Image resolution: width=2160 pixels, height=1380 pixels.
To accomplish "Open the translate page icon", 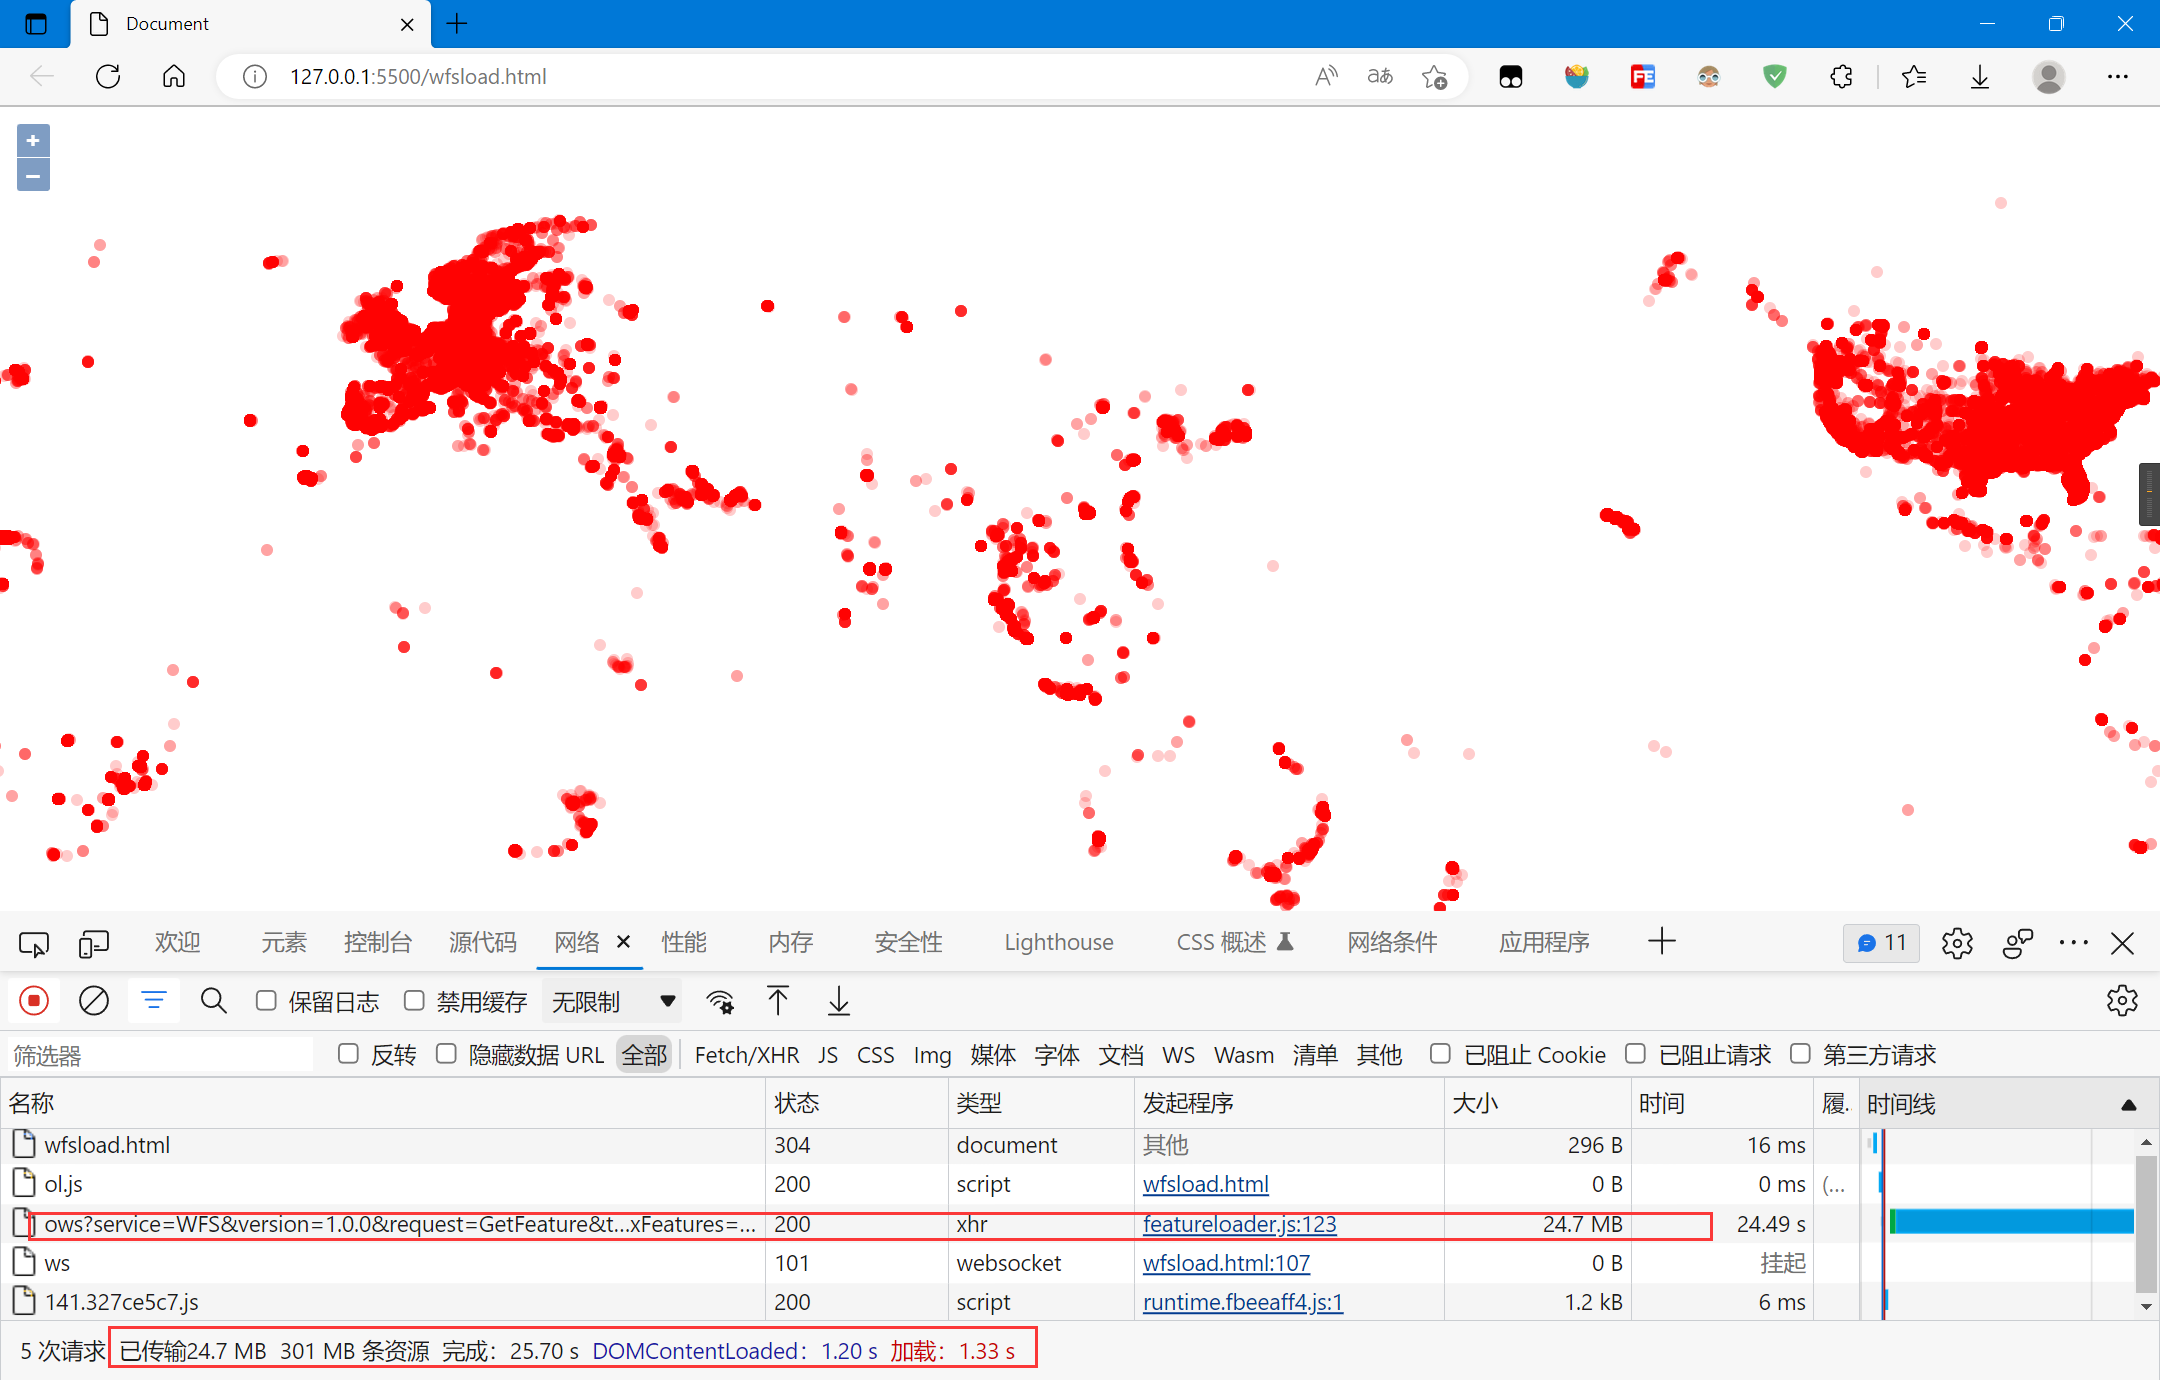I will (x=1380, y=76).
